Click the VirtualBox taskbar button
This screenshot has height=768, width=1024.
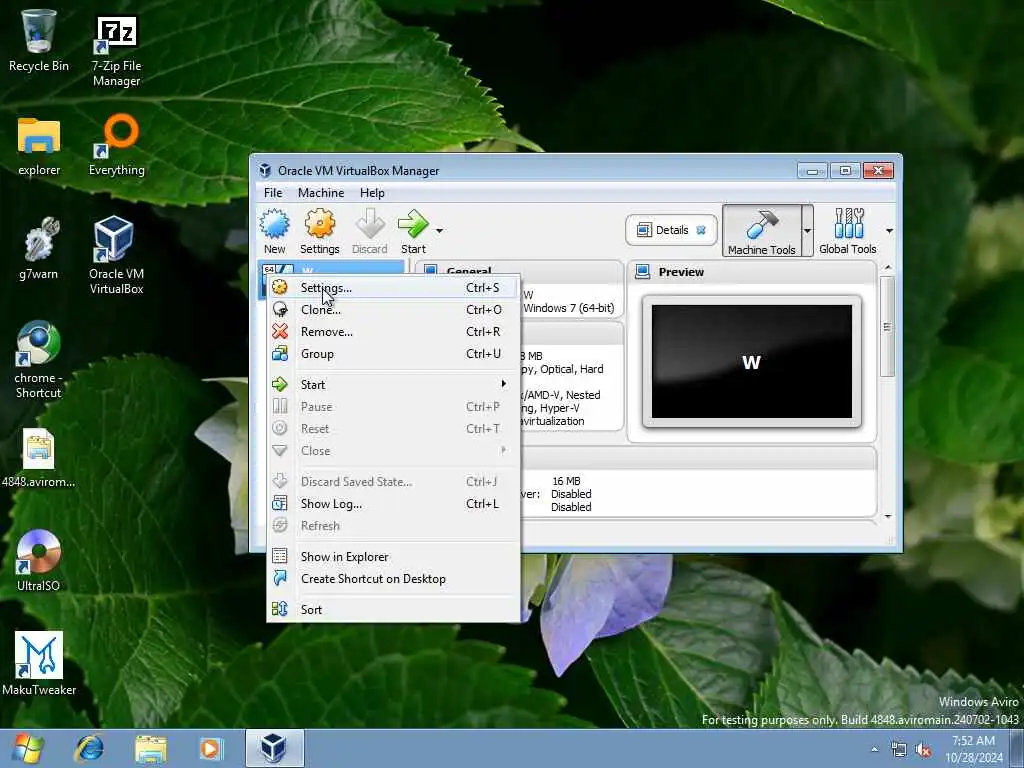(274, 748)
